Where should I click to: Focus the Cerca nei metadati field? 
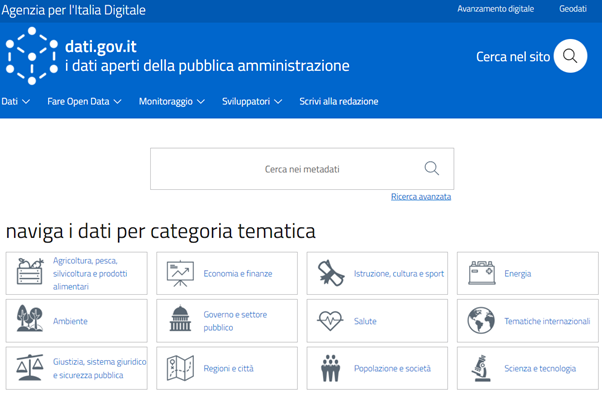(302, 169)
